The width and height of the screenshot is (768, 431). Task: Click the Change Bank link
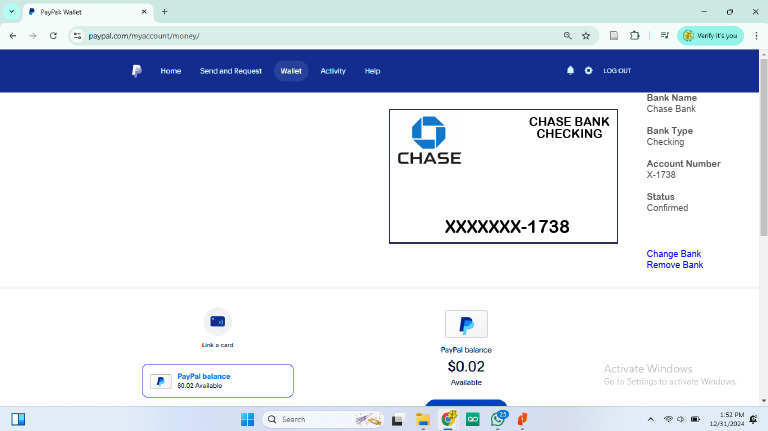(x=673, y=254)
